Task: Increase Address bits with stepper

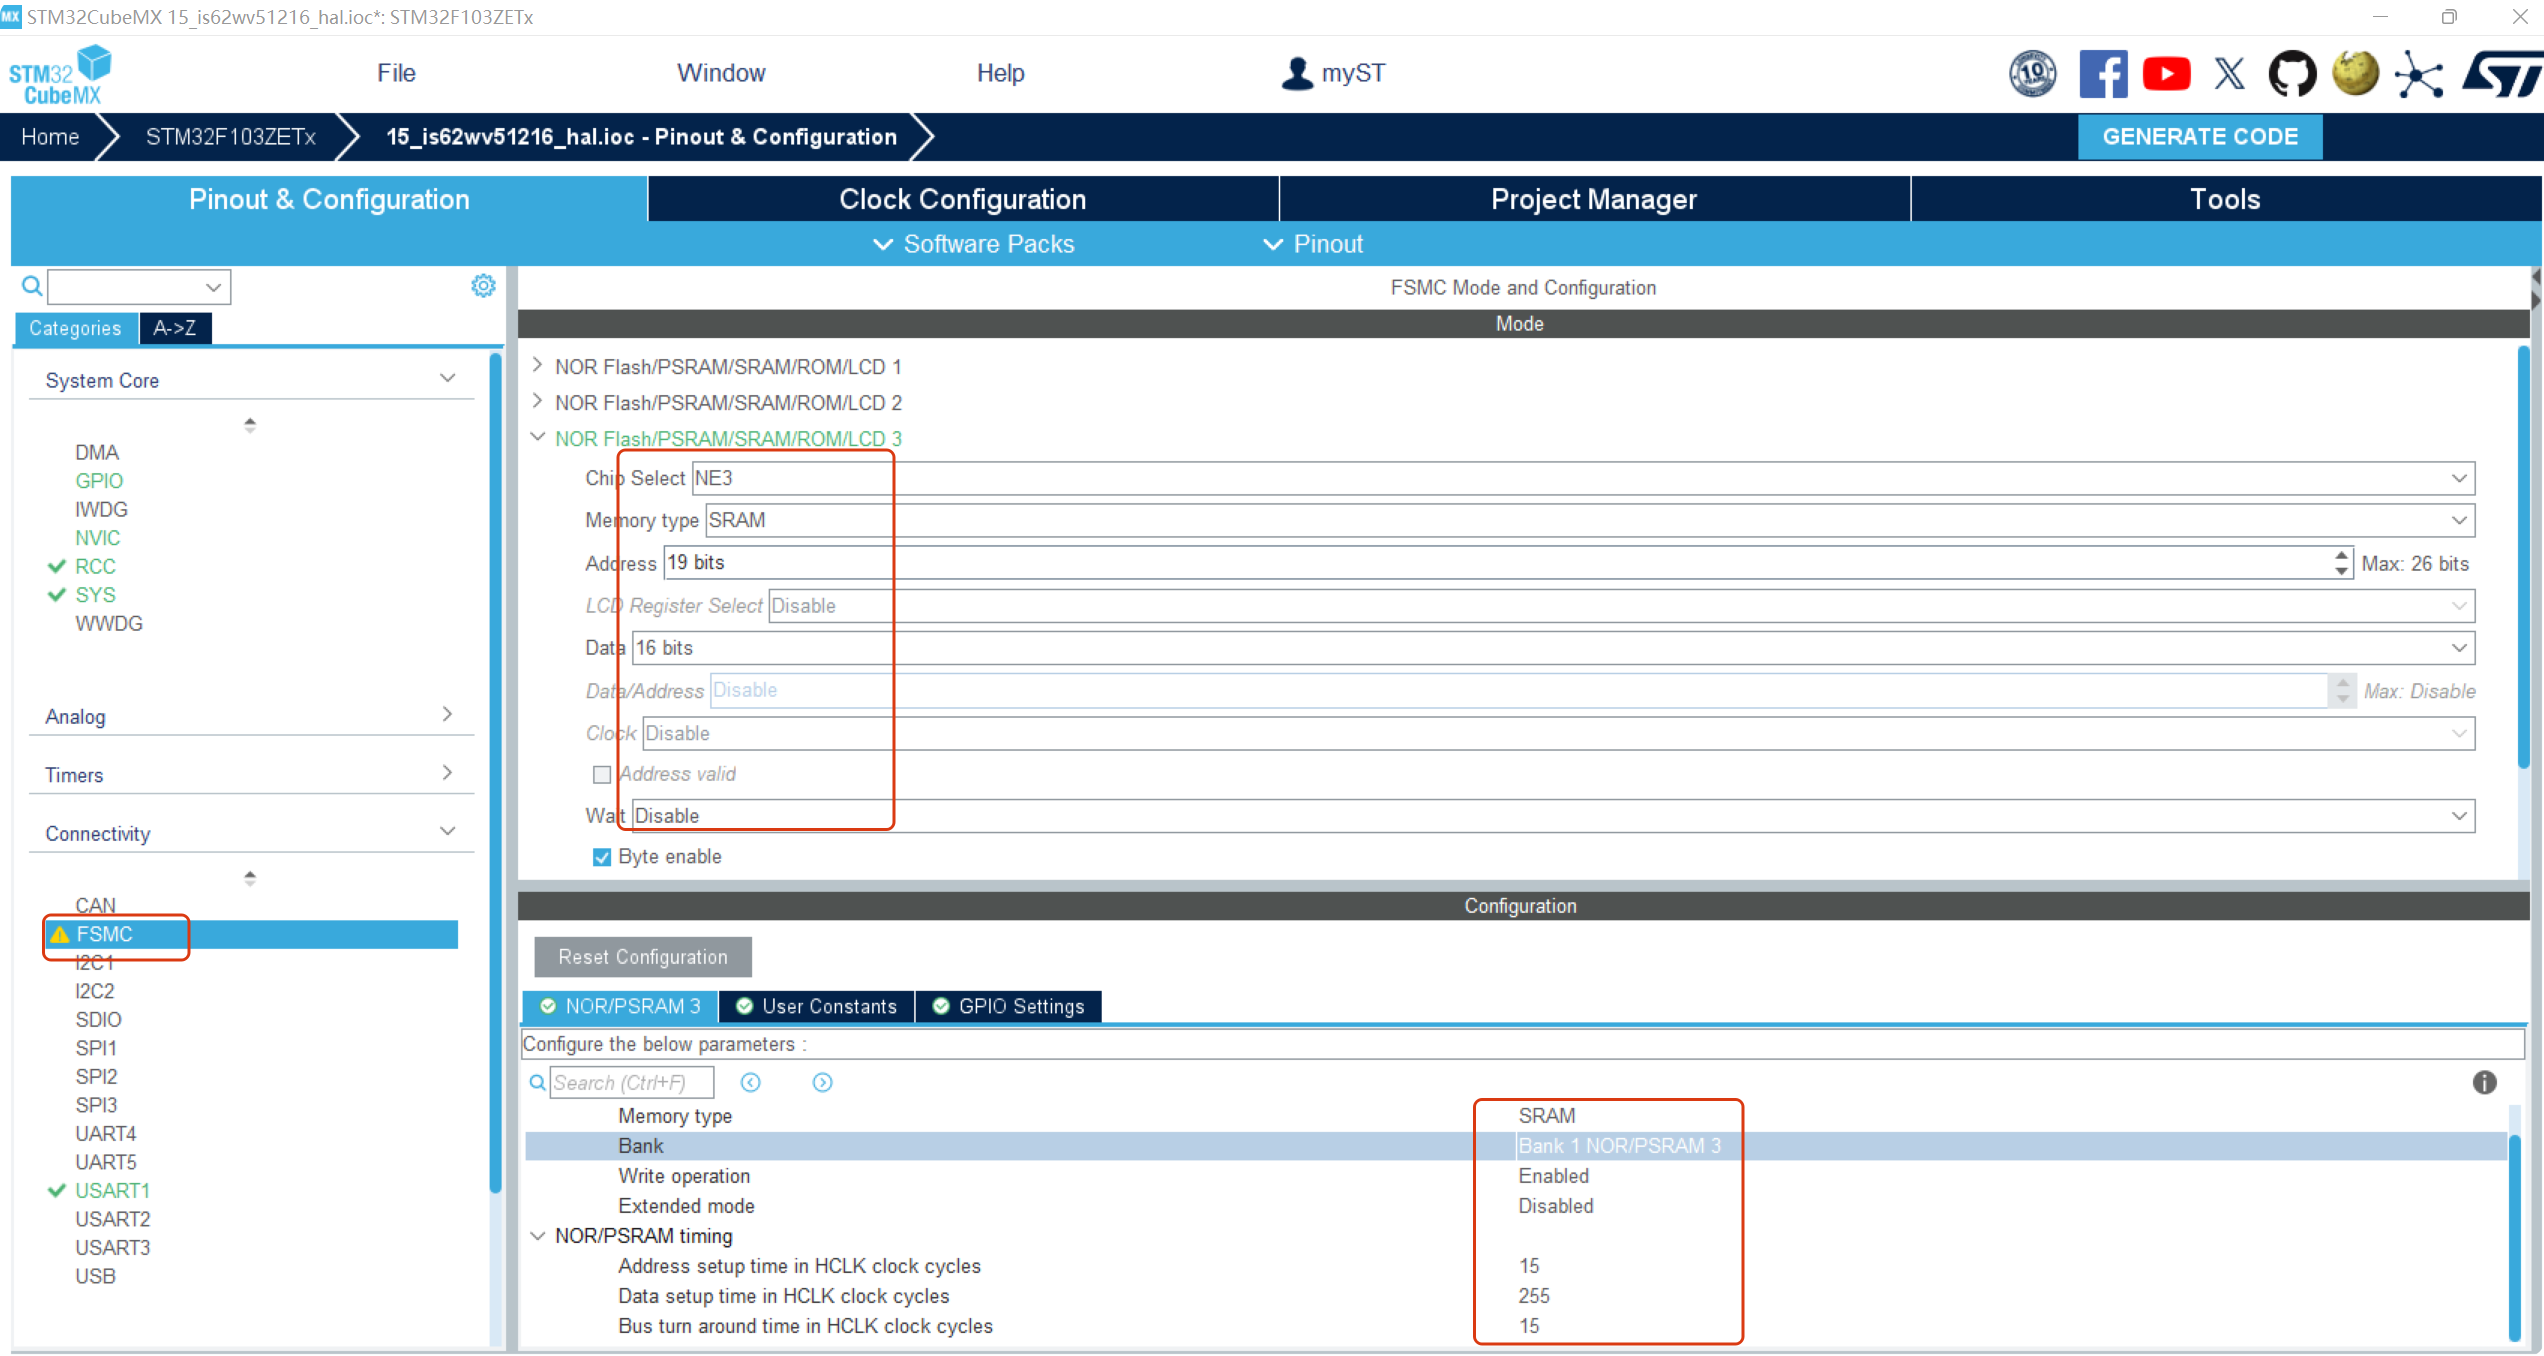Action: [x=2342, y=555]
